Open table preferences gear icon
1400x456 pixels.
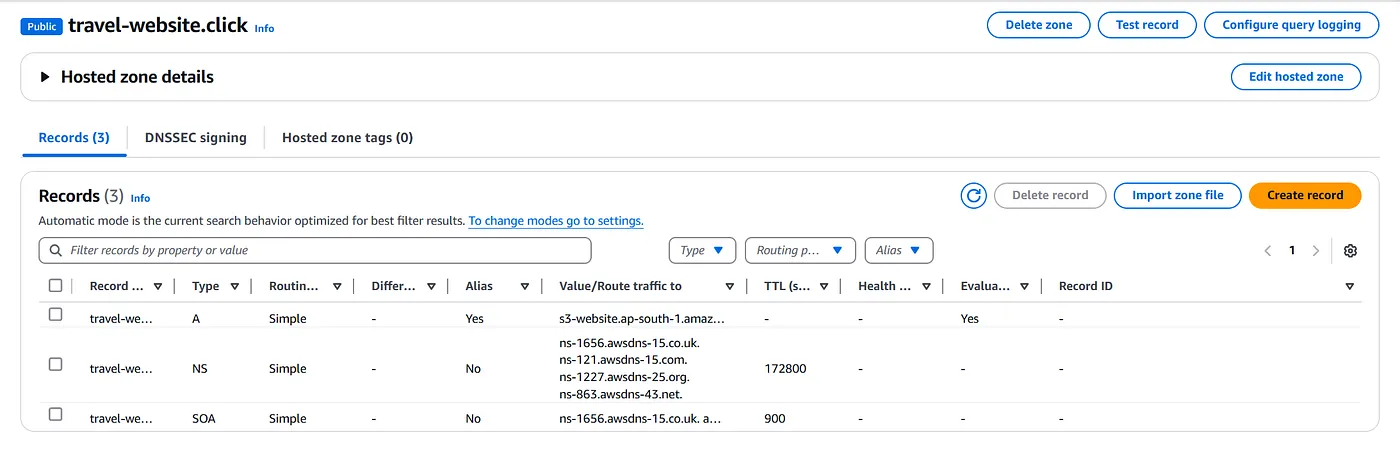tap(1350, 251)
